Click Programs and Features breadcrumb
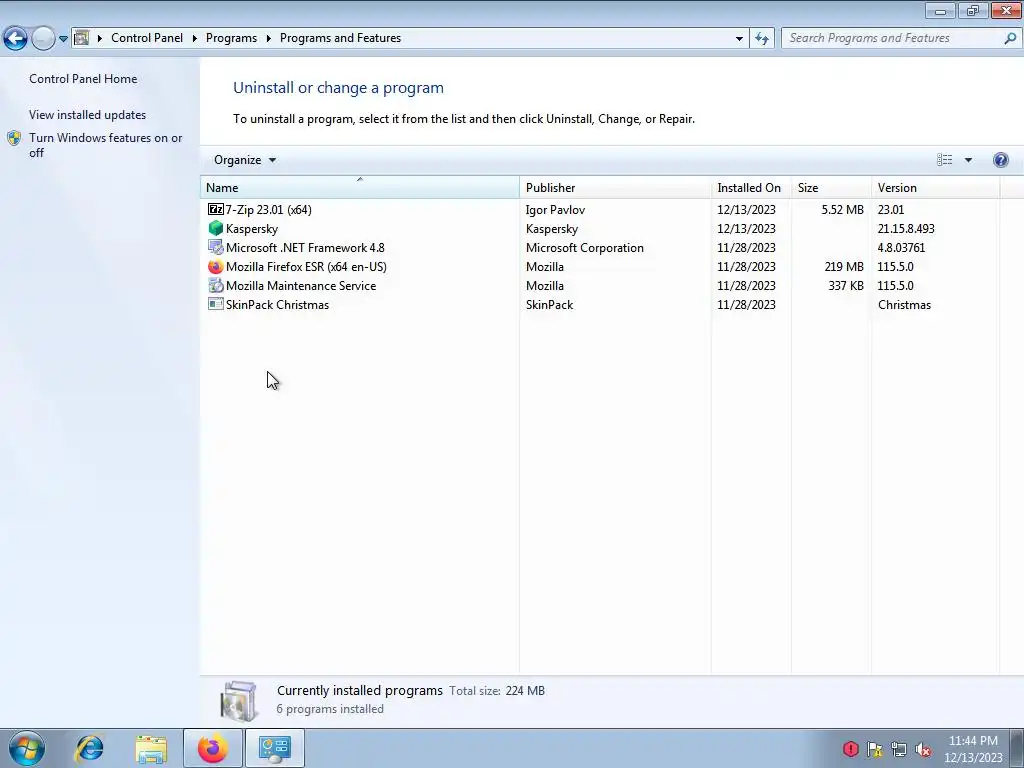Image resolution: width=1024 pixels, height=768 pixels. (340, 38)
